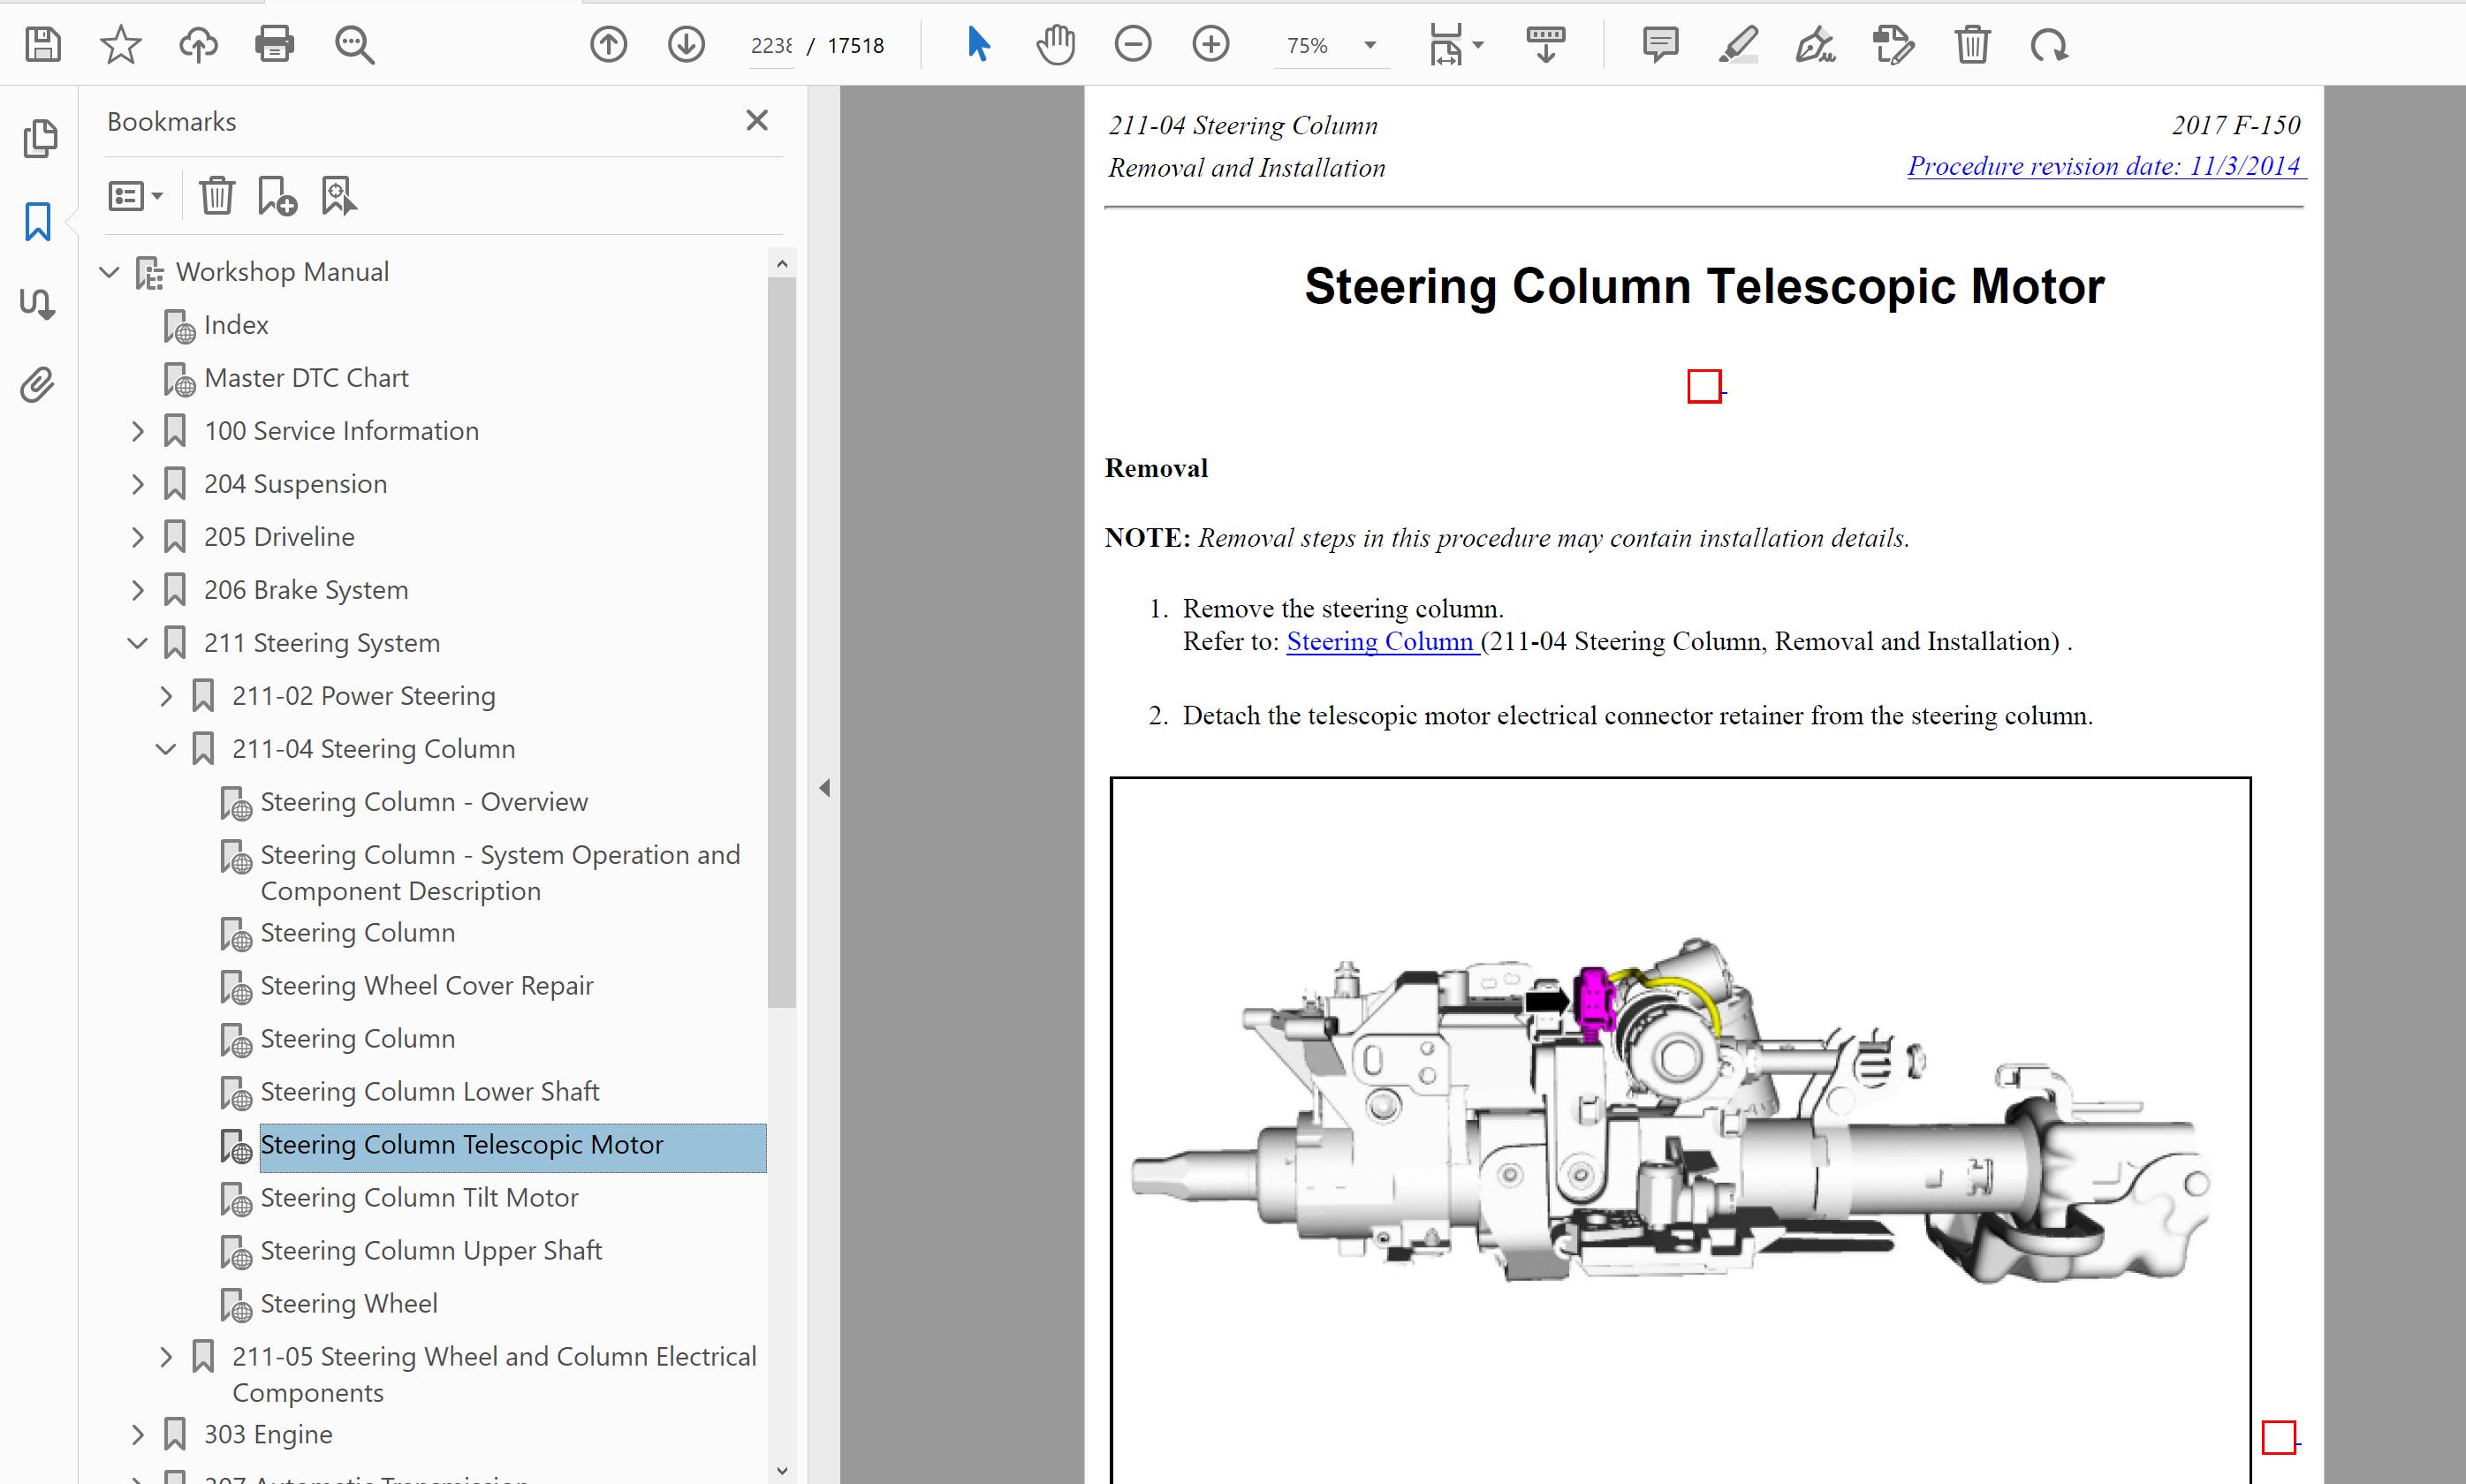2466x1484 pixels.
Task: Open the zoom level dropdown arrow
Action: click(x=1370, y=45)
